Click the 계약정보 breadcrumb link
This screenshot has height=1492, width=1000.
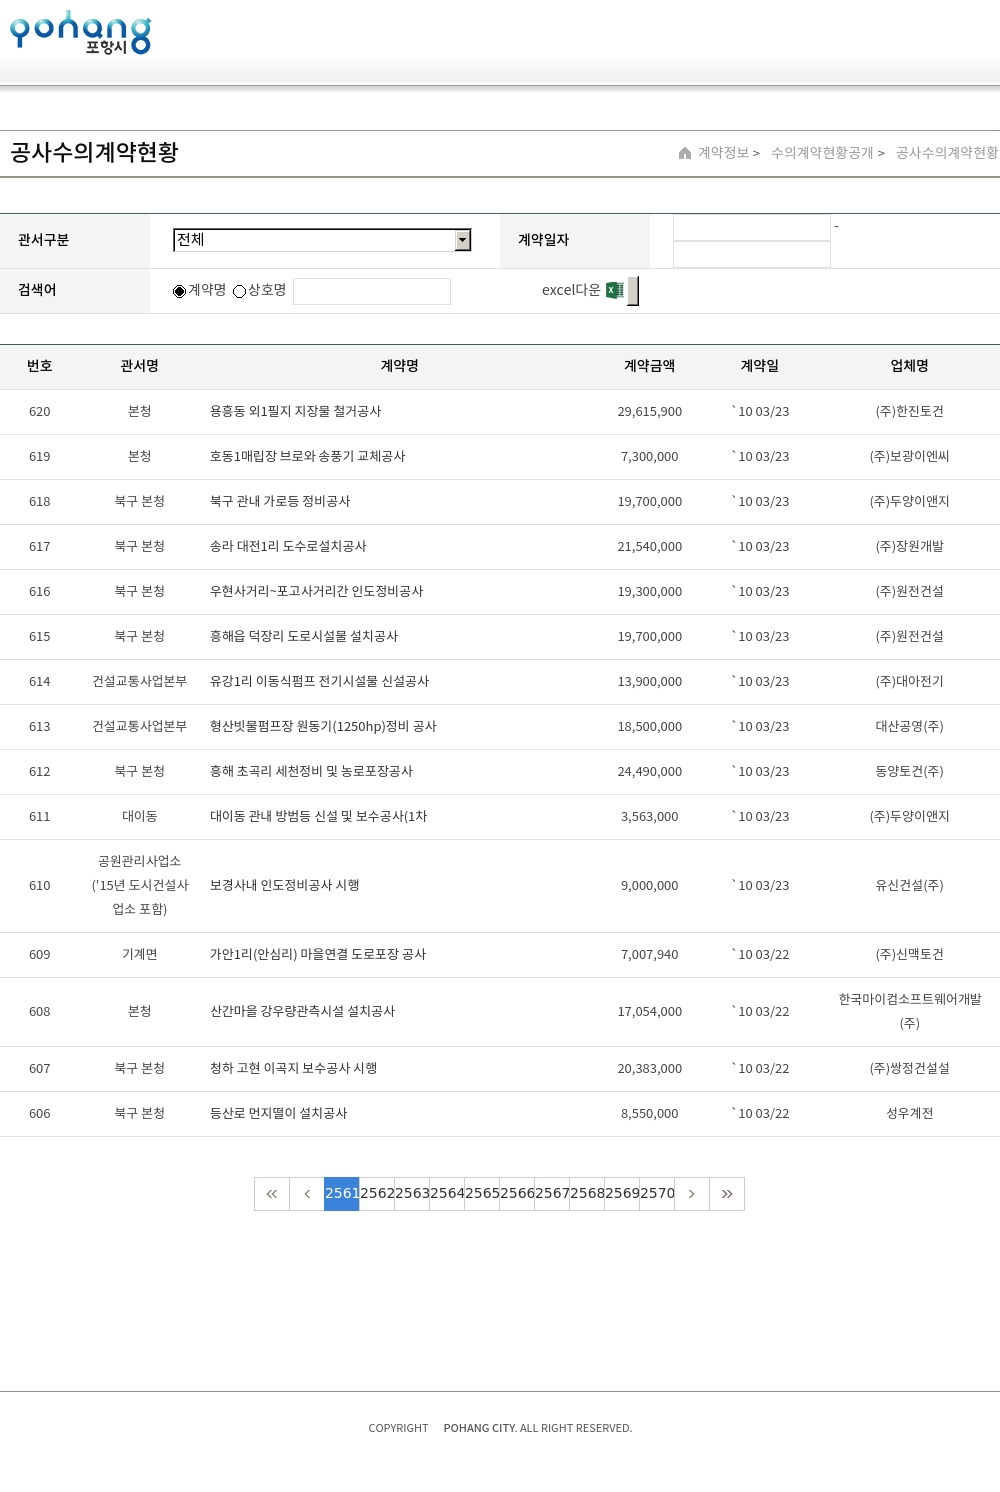click(x=723, y=153)
